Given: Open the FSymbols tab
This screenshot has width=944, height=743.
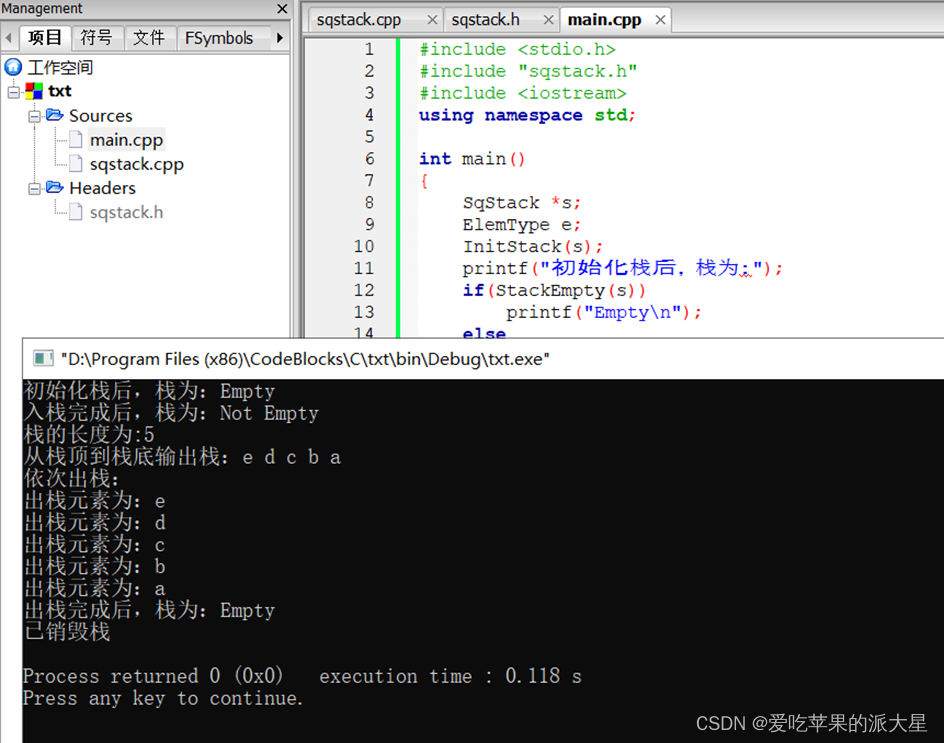Looking at the screenshot, I should click(x=219, y=38).
